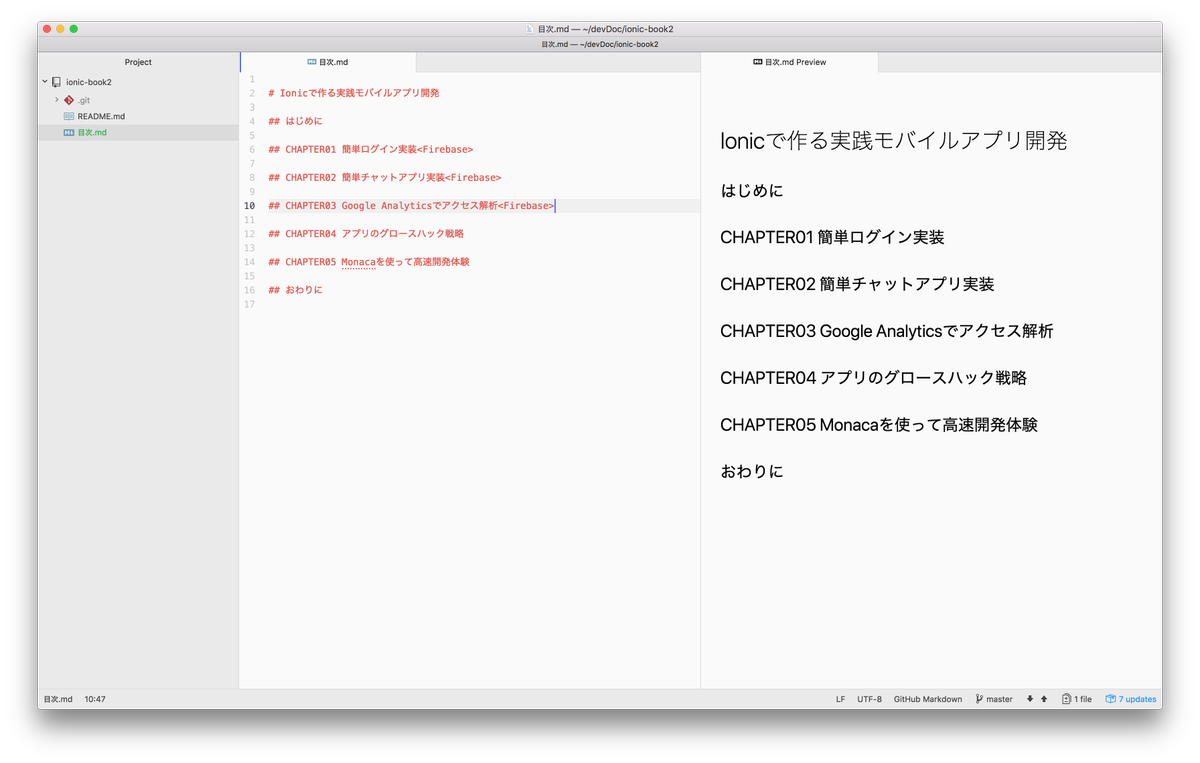
Task: Open README.md from the tree view
Action: point(101,116)
